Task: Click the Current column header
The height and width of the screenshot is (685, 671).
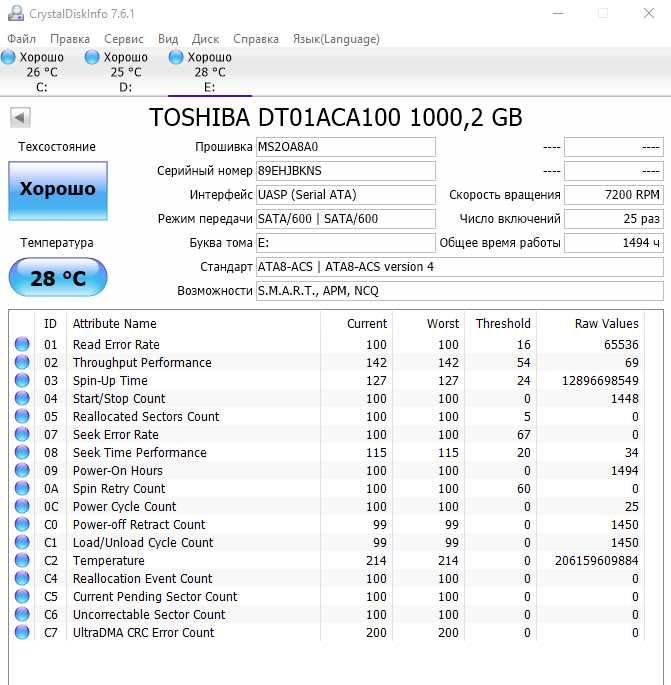Action: click(356, 324)
